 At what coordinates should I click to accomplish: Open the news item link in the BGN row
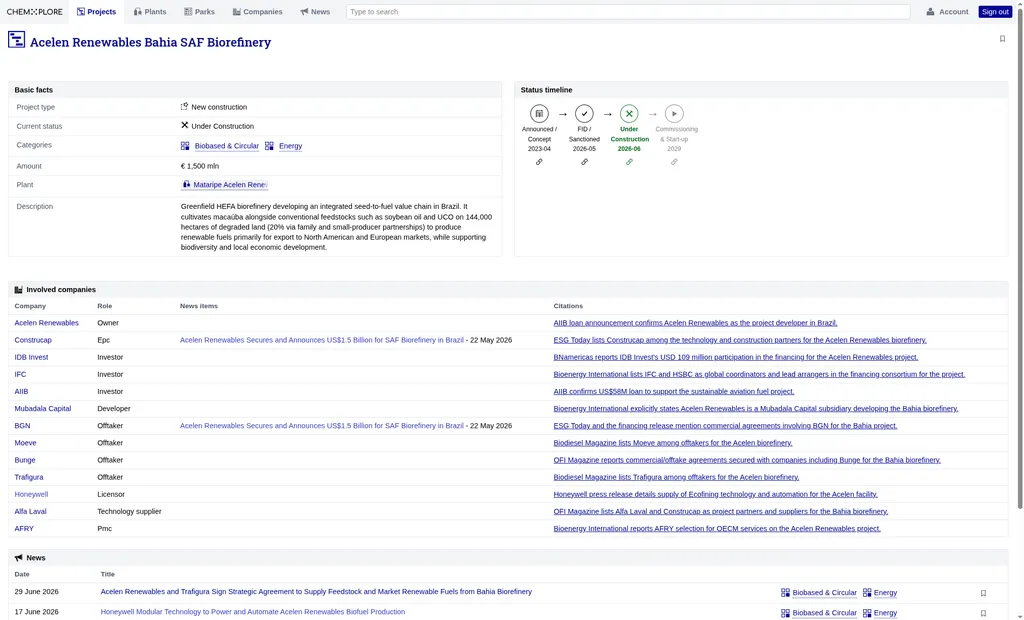pyautogui.click(x=321, y=425)
